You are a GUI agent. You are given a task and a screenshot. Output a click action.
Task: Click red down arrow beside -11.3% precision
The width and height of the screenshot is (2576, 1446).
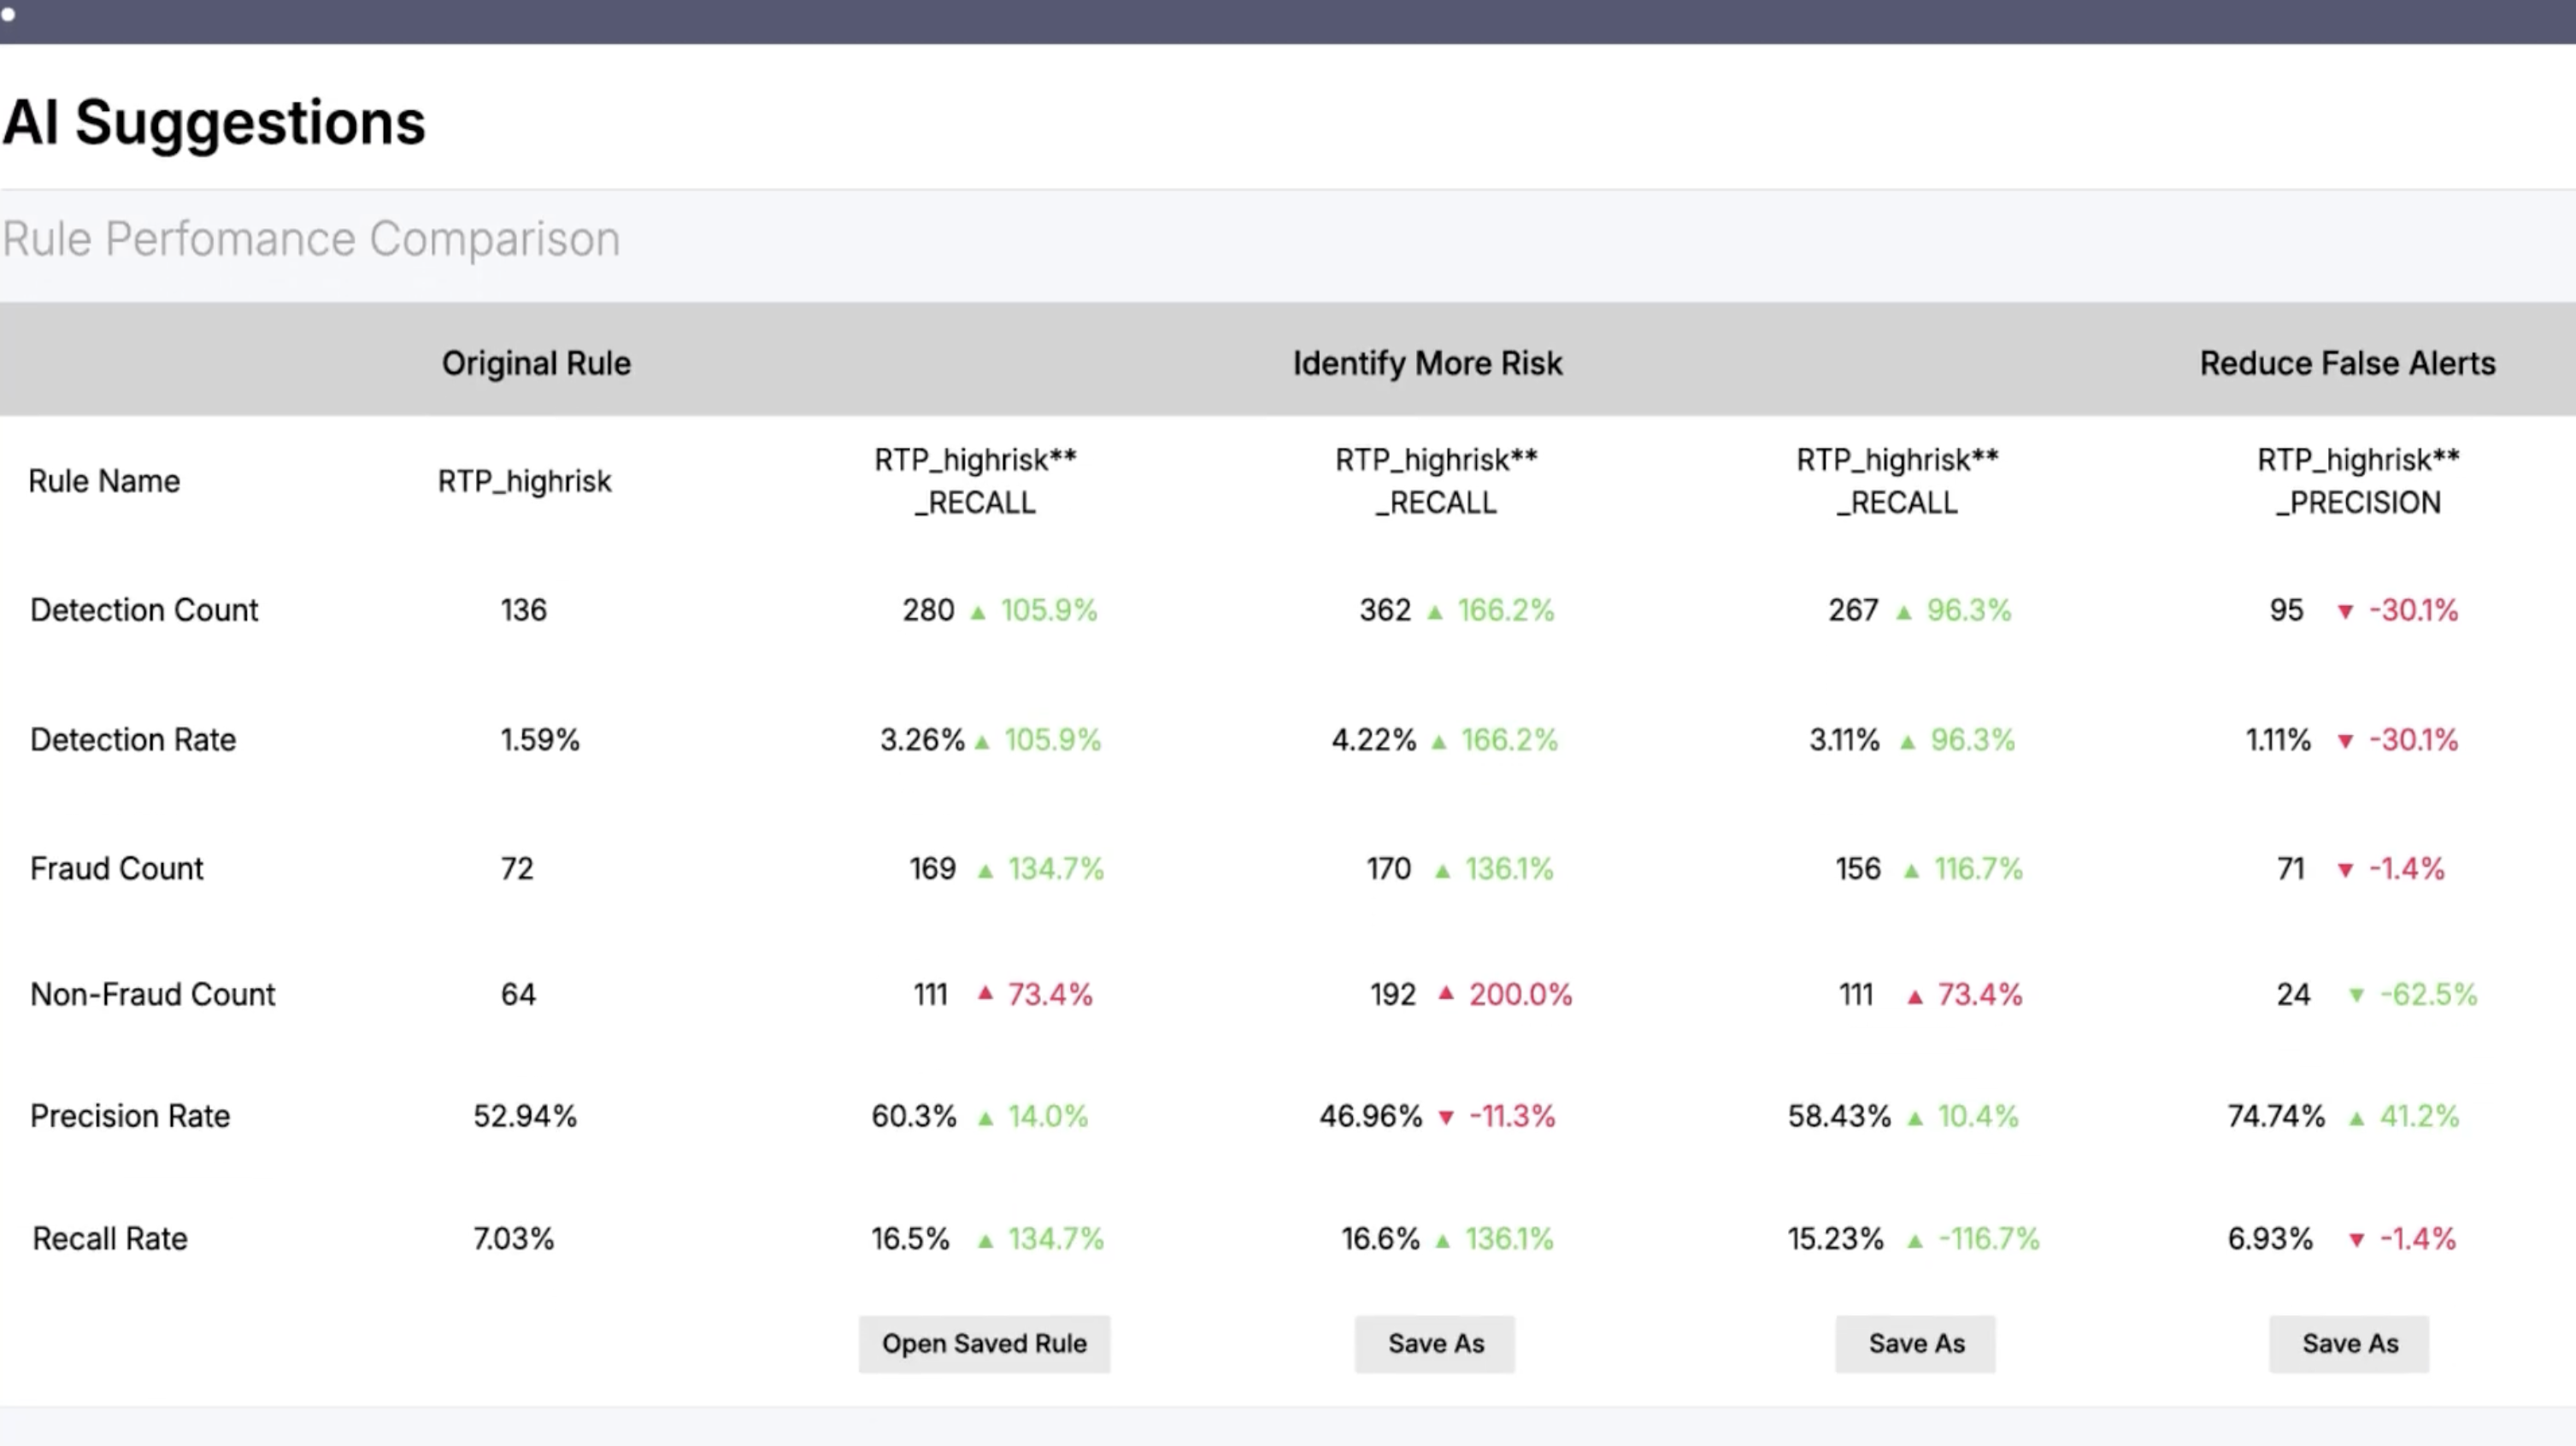tap(1446, 1118)
